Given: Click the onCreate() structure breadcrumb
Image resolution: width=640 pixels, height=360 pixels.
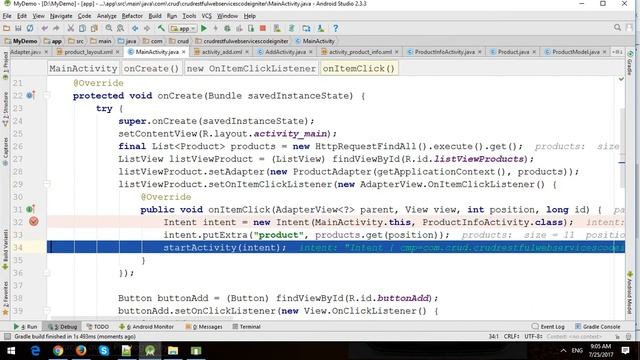Looking at the screenshot, I should 151,69.
